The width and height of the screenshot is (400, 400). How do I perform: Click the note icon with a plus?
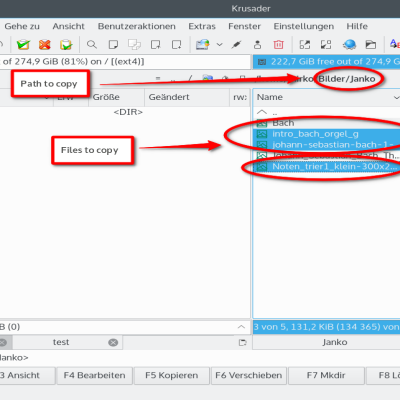pyautogui.click(x=176, y=44)
